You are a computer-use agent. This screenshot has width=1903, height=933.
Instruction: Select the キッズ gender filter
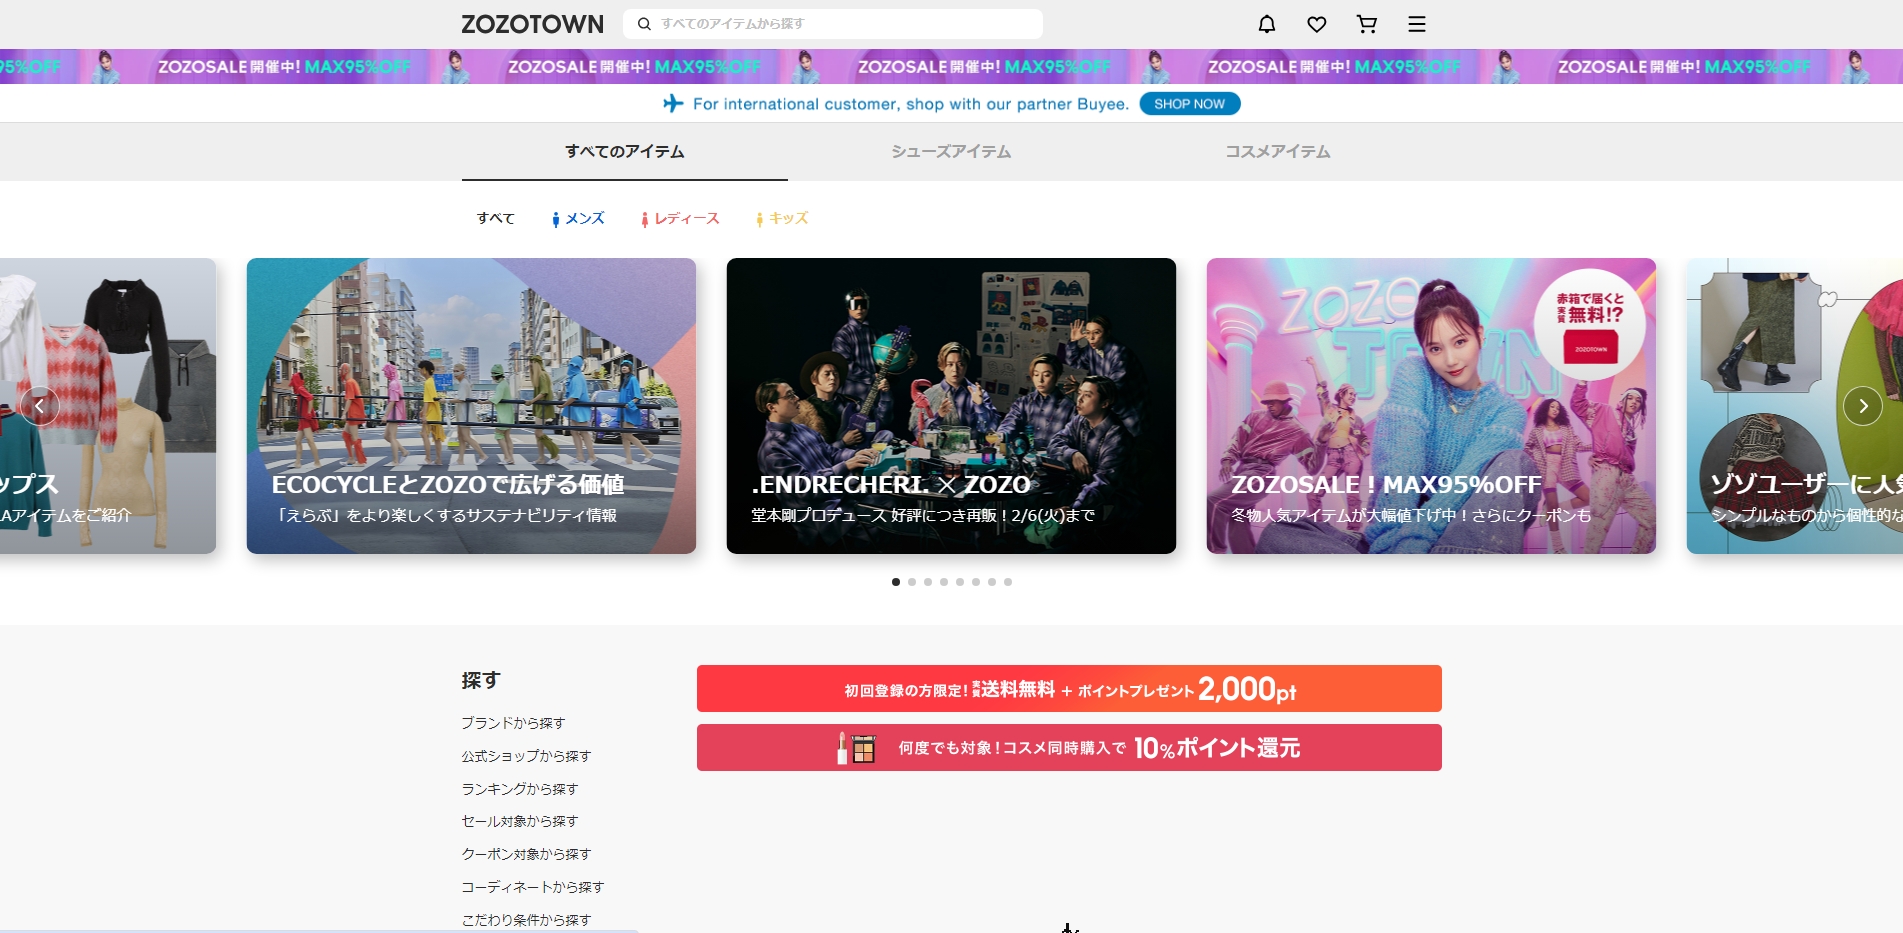782,218
